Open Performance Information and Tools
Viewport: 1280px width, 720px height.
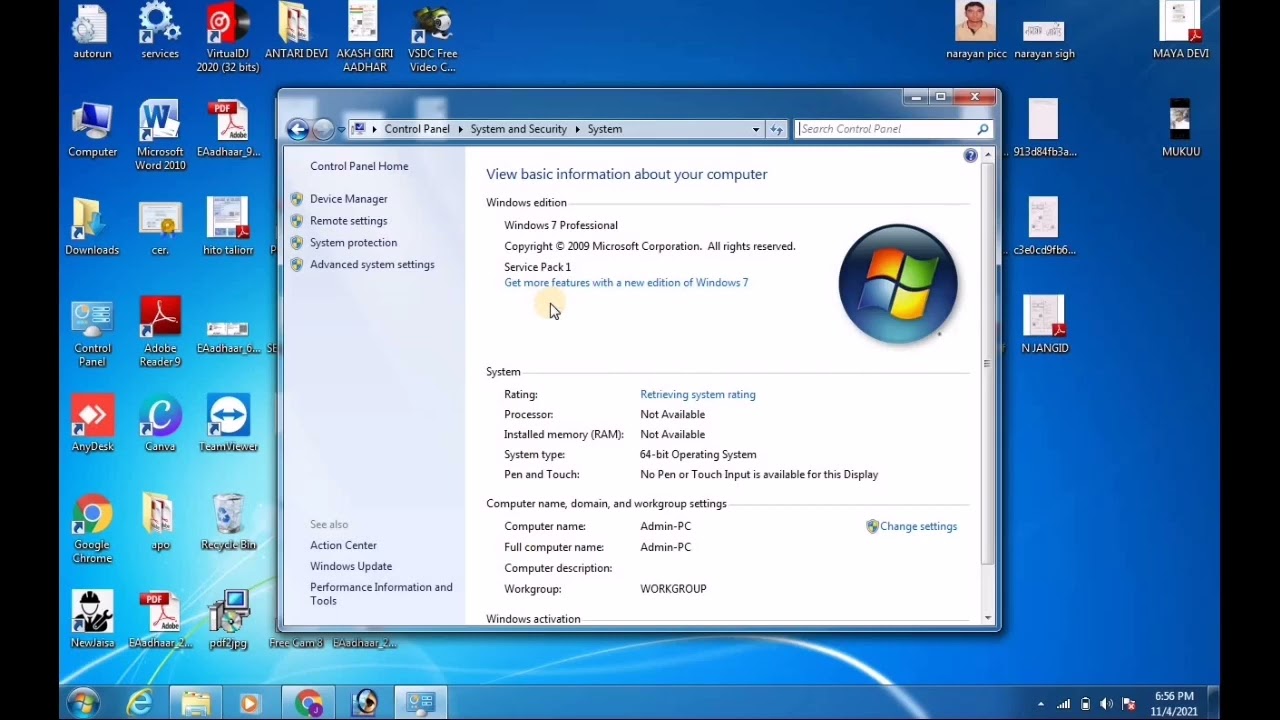tap(381, 594)
